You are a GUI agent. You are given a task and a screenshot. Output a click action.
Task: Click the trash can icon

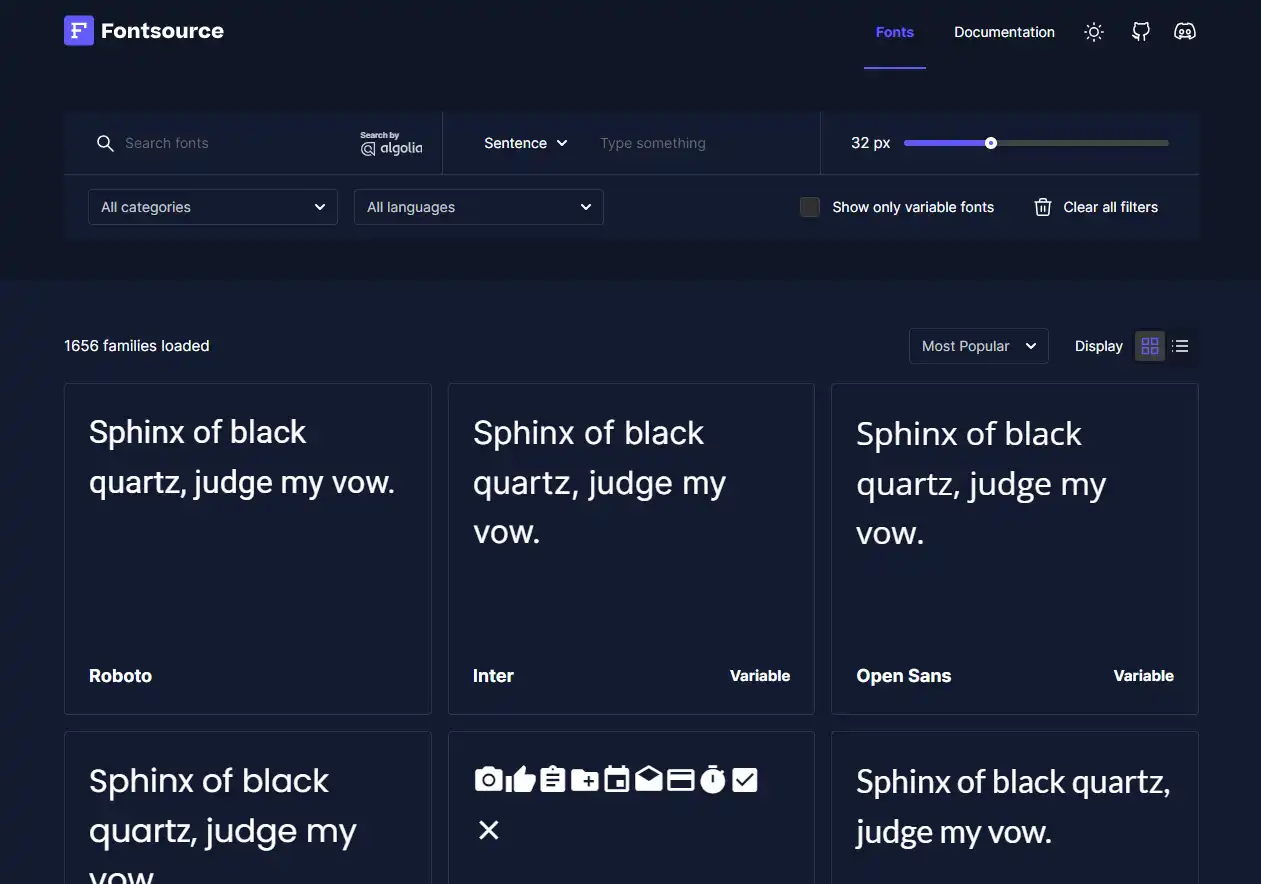click(1043, 207)
